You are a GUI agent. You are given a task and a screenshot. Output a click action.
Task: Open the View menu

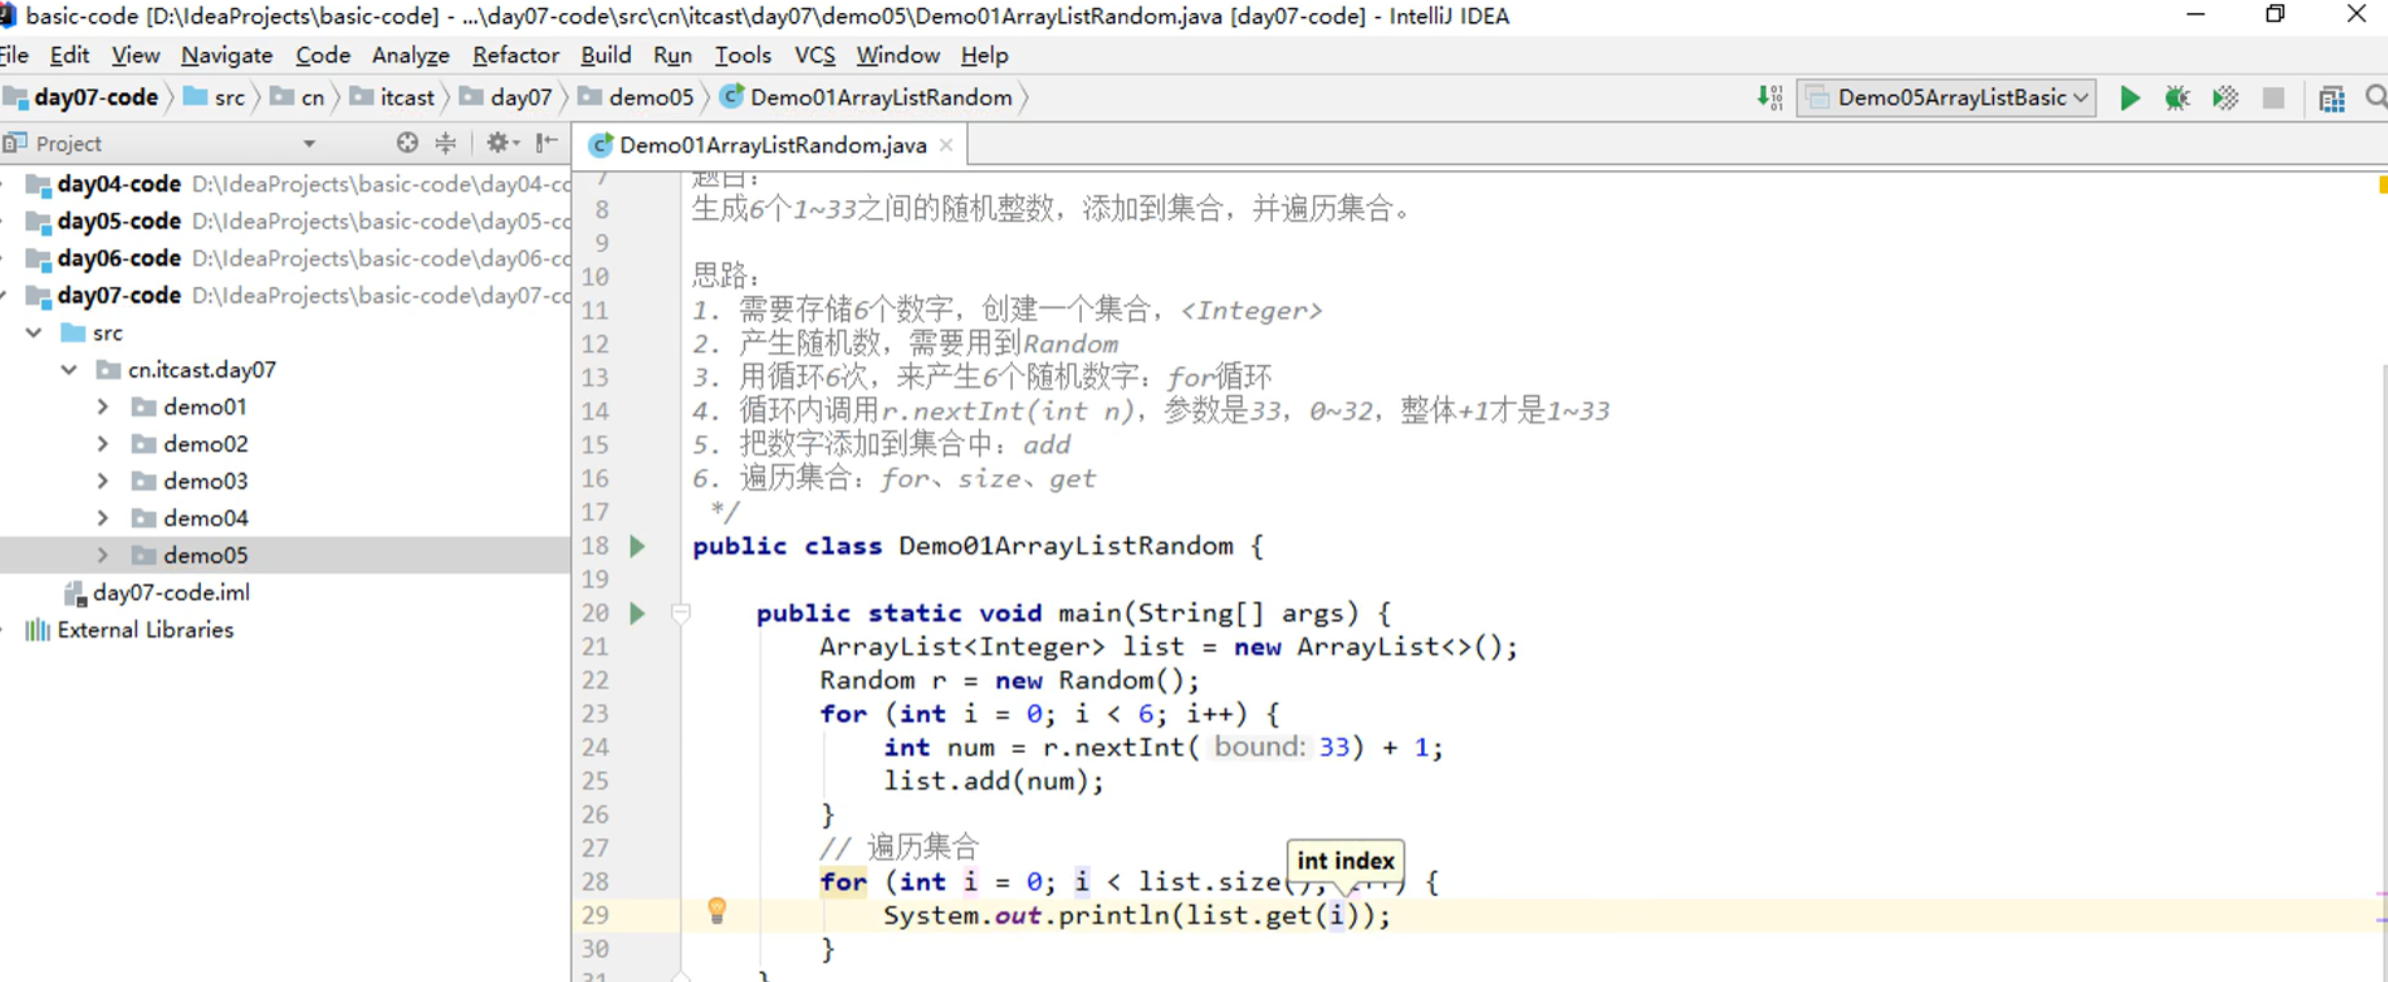point(135,56)
